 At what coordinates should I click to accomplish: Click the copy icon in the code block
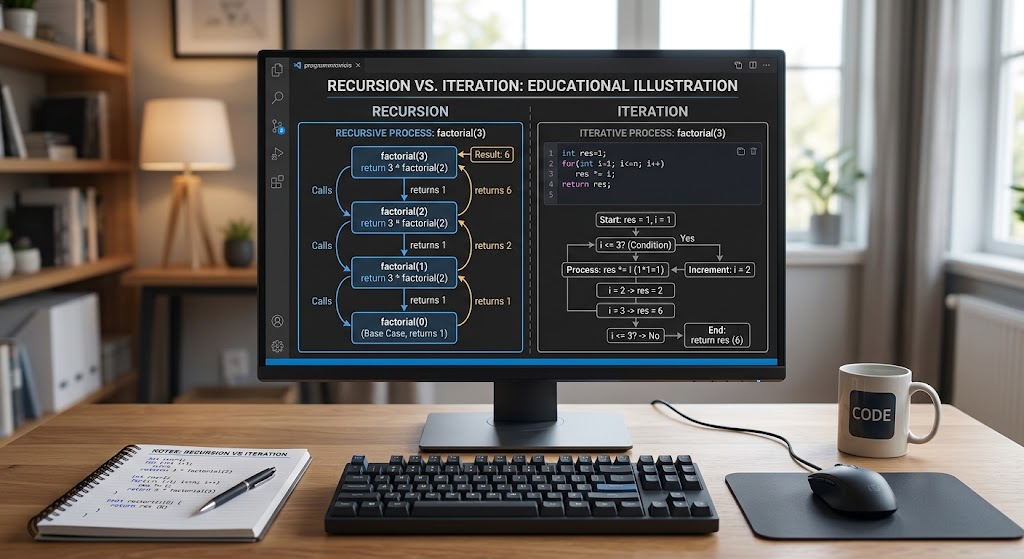pyautogui.click(x=741, y=152)
